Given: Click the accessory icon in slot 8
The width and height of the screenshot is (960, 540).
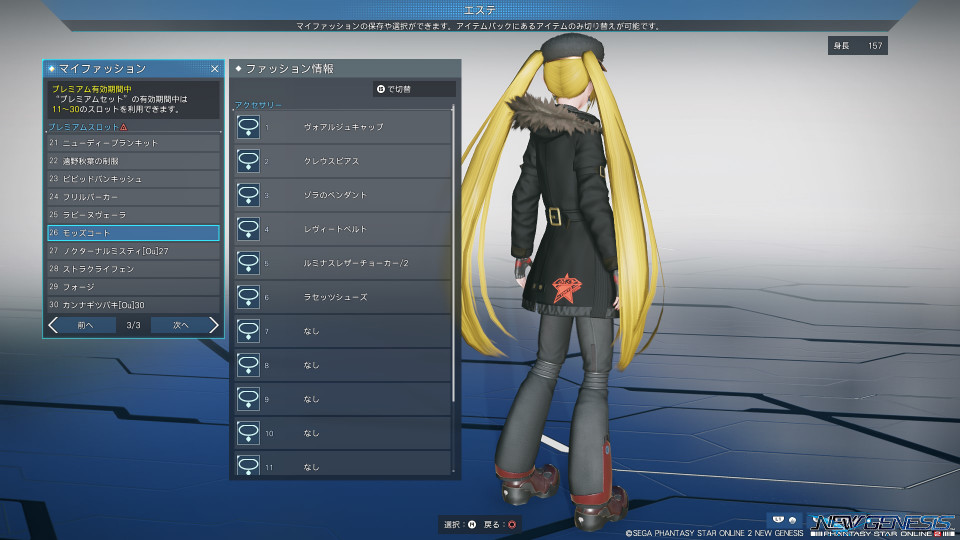Looking at the screenshot, I should click(x=248, y=365).
